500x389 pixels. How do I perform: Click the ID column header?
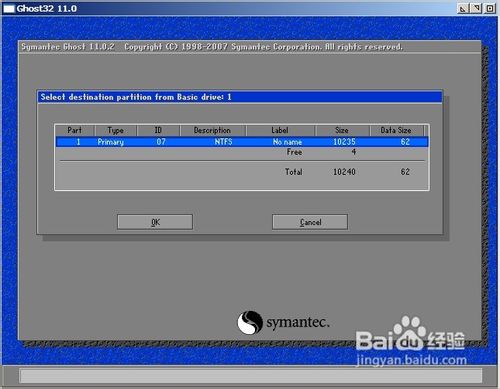tap(158, 130)
